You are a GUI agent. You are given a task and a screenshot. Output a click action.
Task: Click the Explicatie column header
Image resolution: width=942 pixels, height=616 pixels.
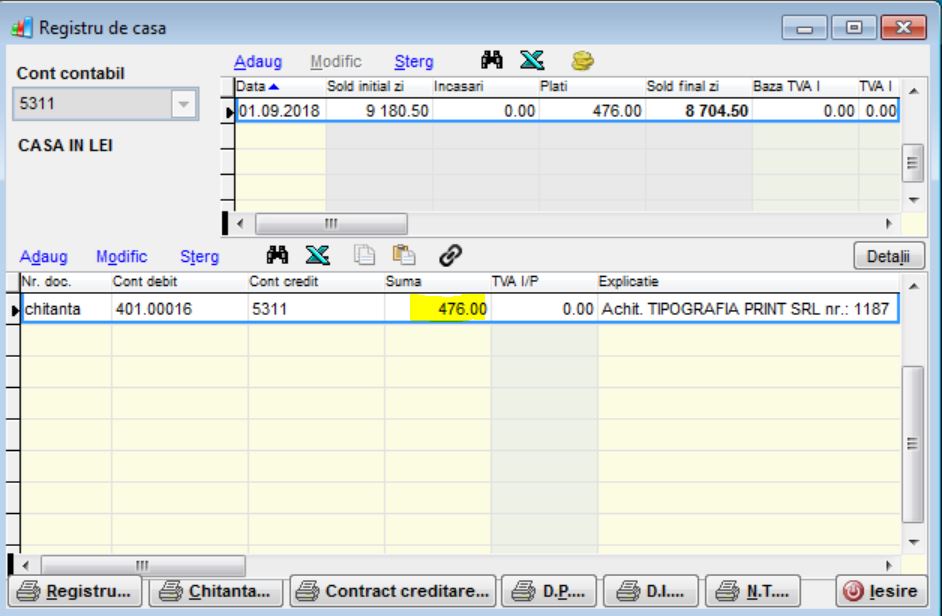(x=749, y=281)
